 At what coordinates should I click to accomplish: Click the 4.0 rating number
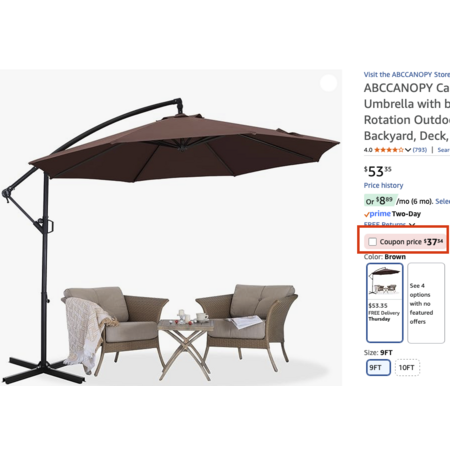pos(368,150)
